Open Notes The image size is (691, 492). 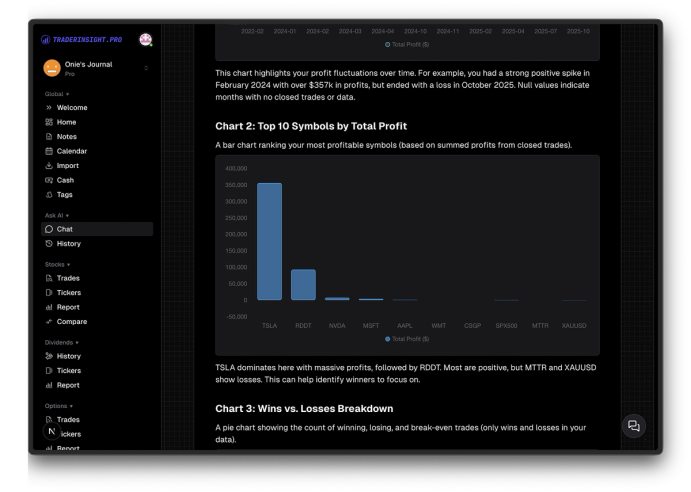tap(67, 137)
